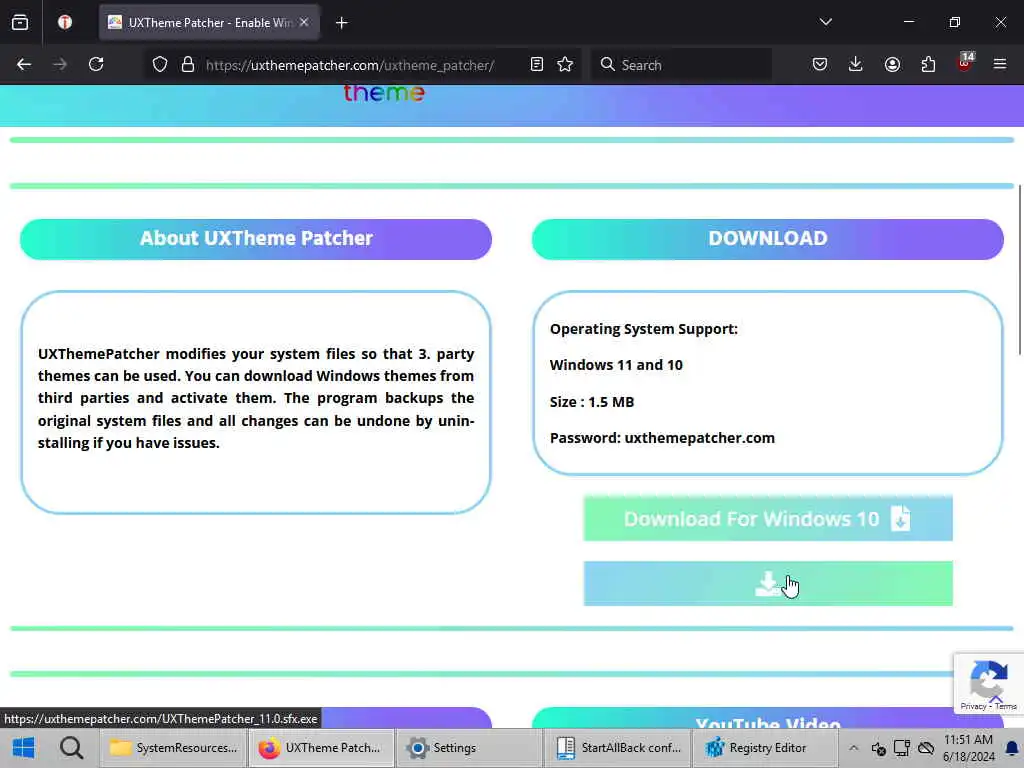Go forward to the next page

click(x=60, y=65)
